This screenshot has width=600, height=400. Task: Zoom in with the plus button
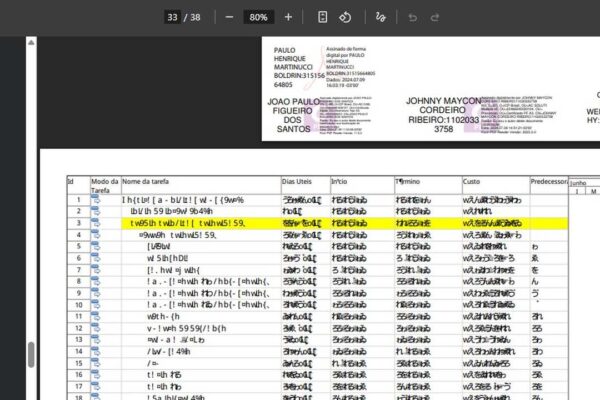pos(289,17)
